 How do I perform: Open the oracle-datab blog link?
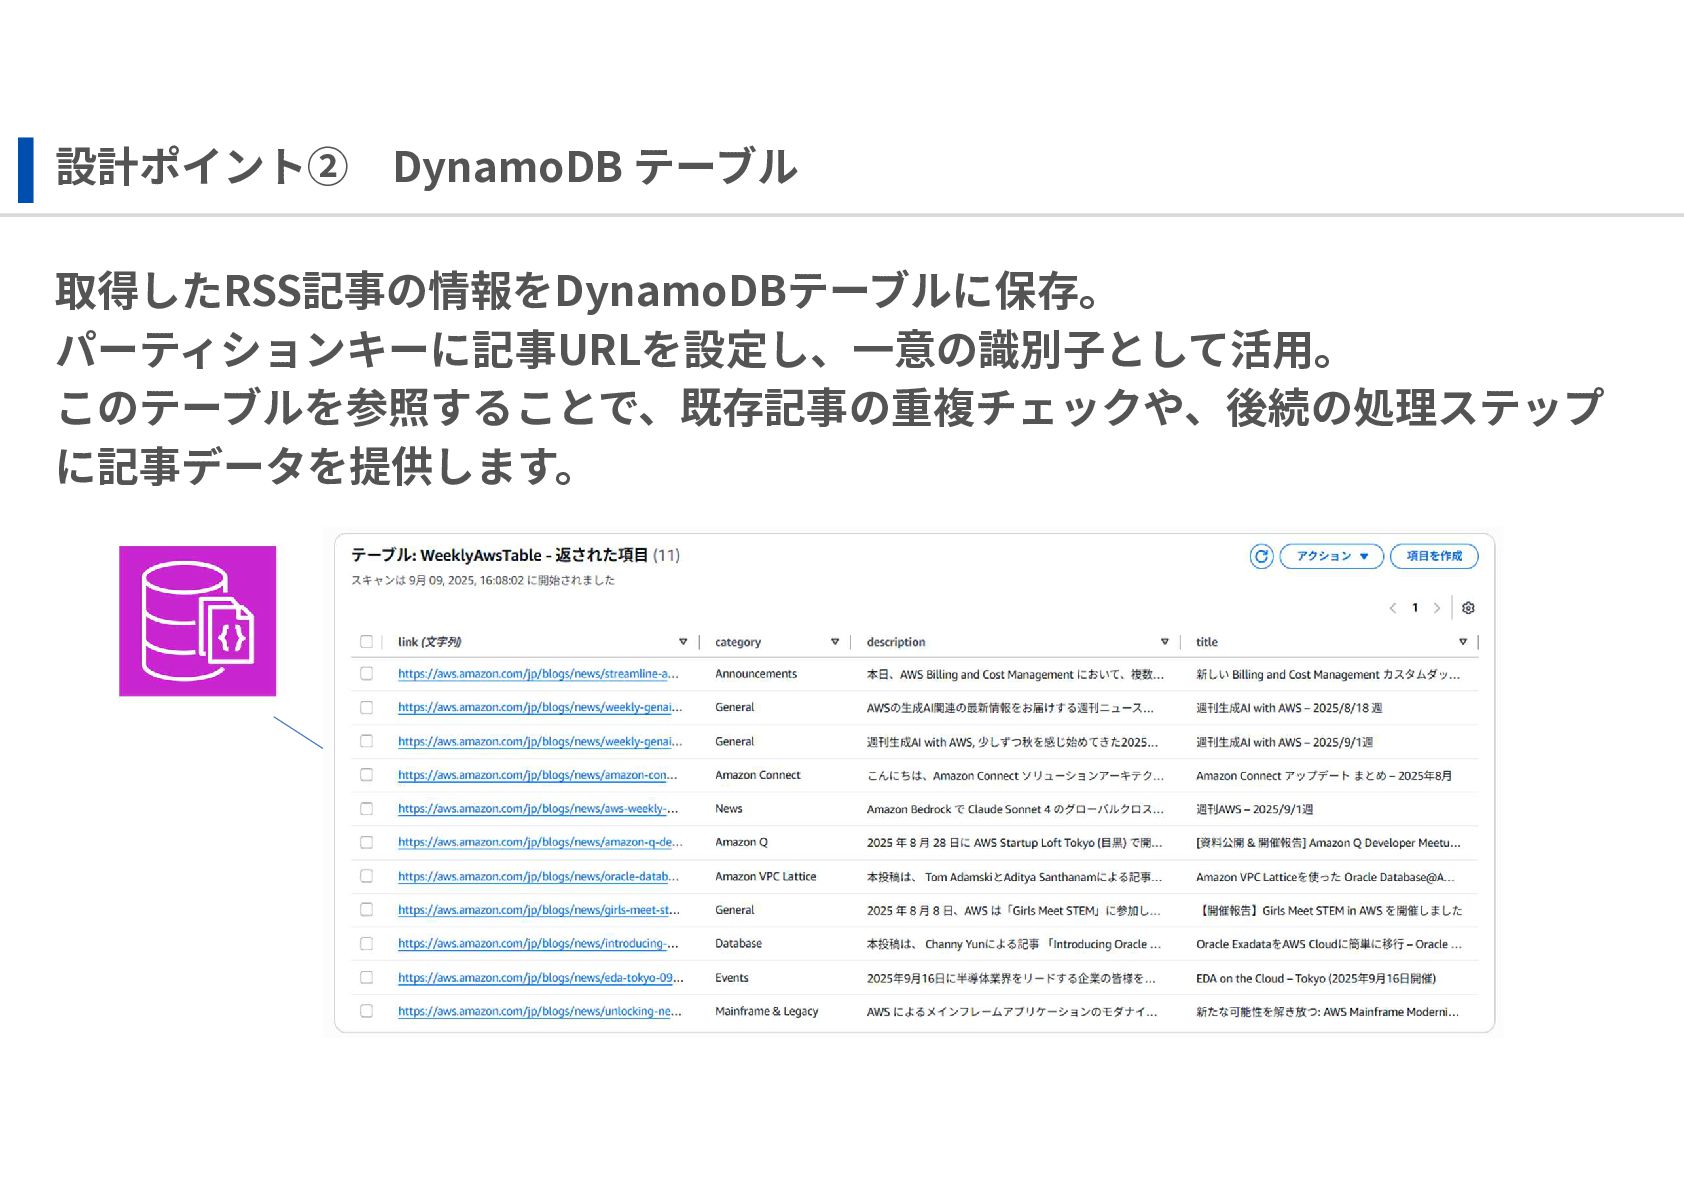tap(538, 876)
